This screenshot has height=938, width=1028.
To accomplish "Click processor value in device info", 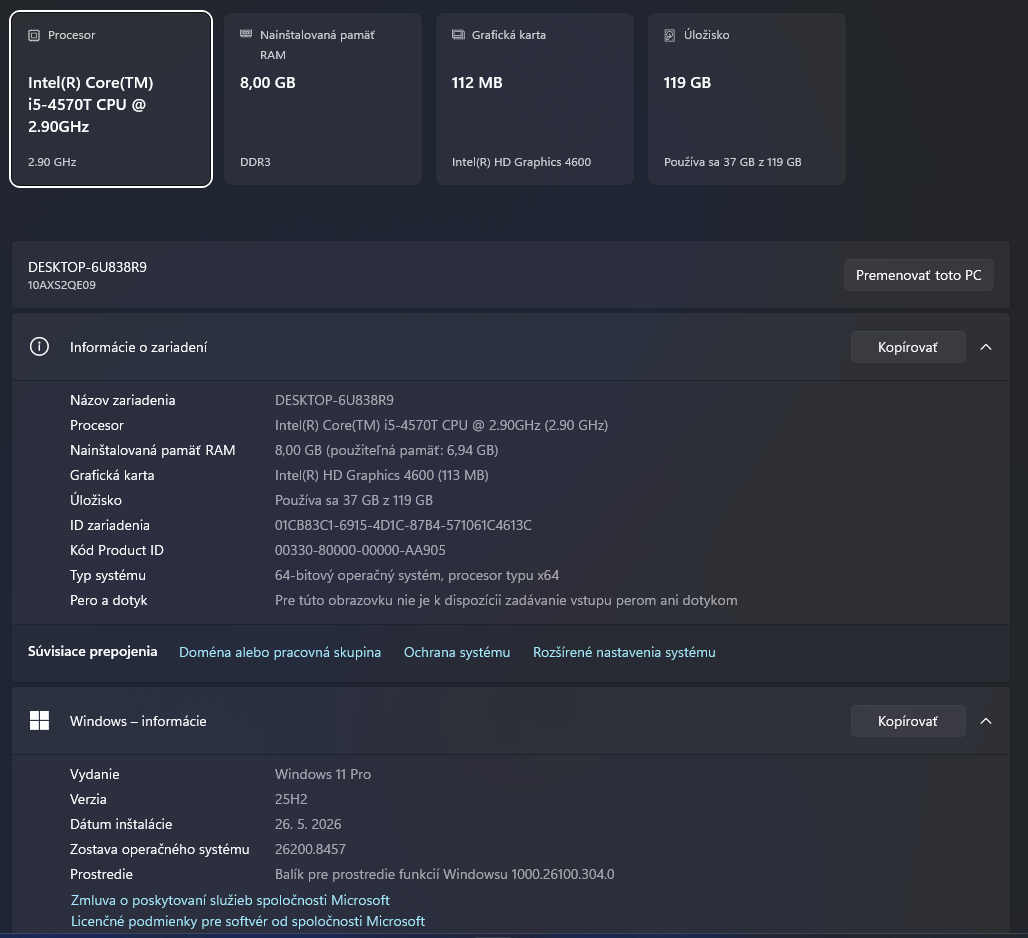I will [x=441, y=425].
